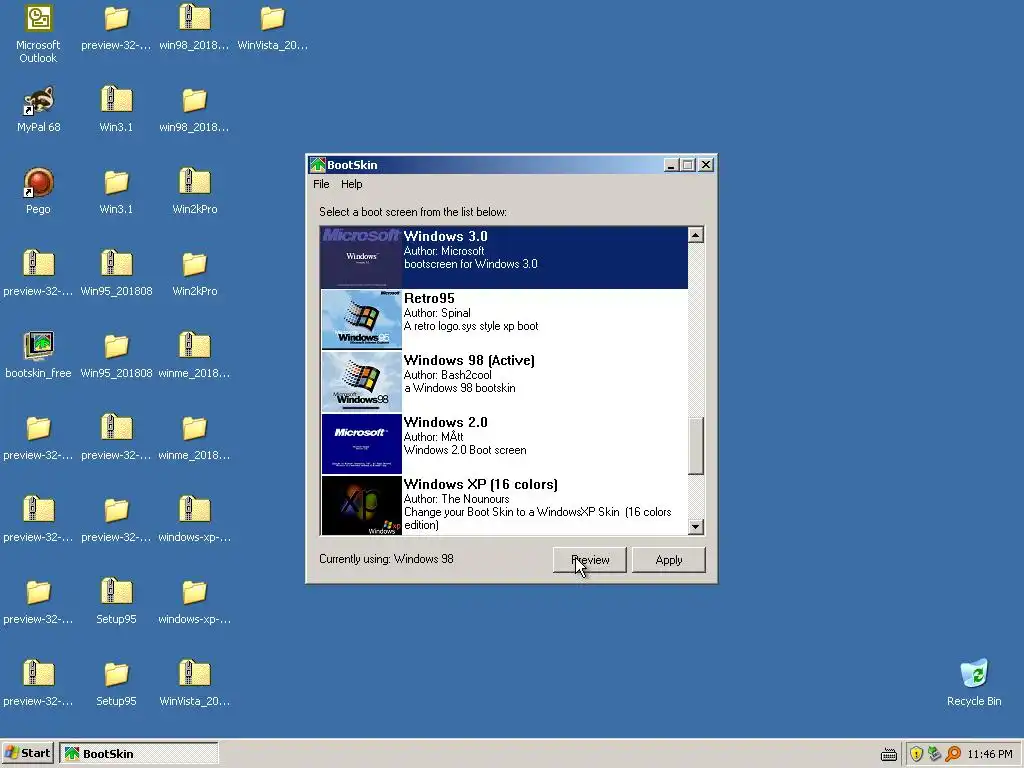Image resolution: width=1024 pixels, height=768 pixels.
Task: Click "Currently using: Windows 98" status text
Action: (386, 559)
